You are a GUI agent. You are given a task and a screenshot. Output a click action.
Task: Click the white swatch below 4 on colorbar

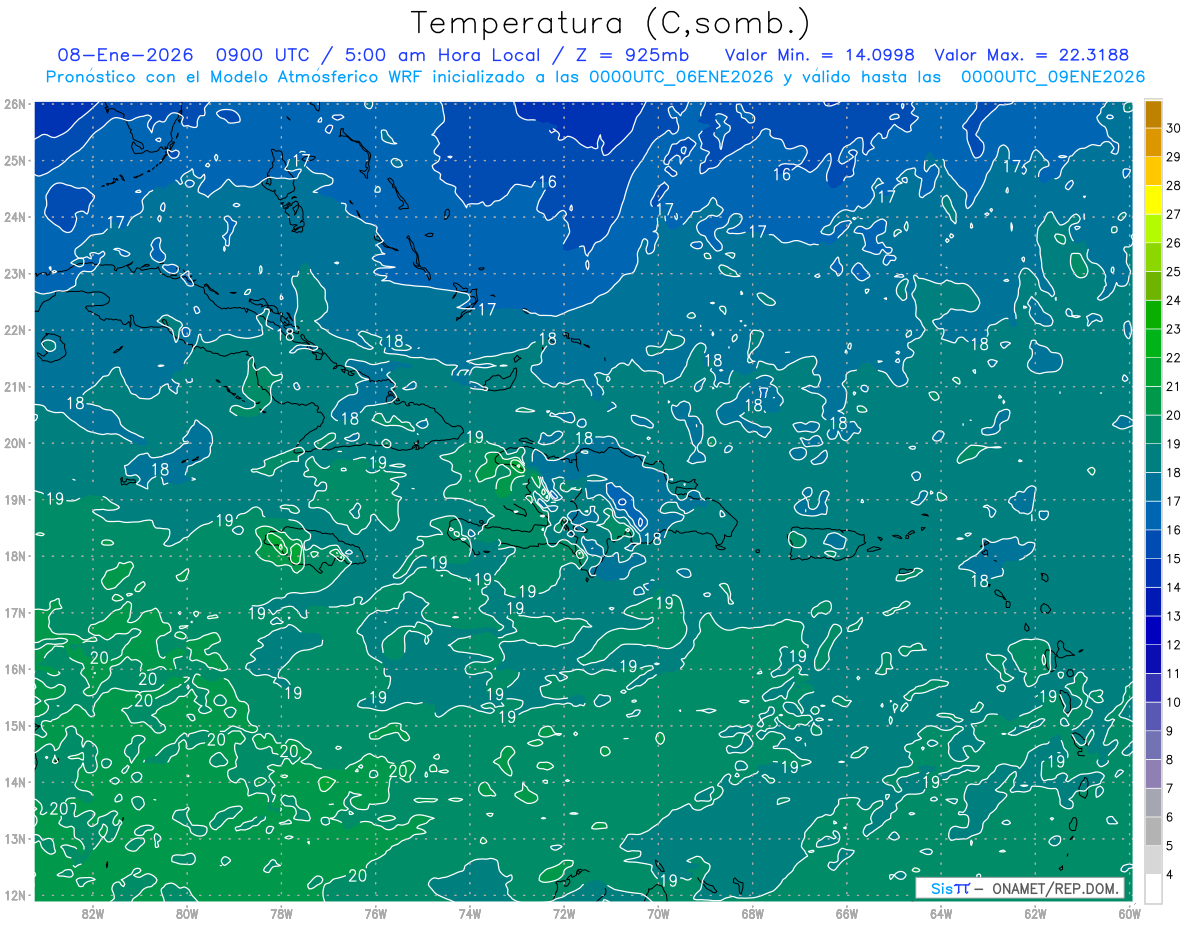pos(1153,888)
